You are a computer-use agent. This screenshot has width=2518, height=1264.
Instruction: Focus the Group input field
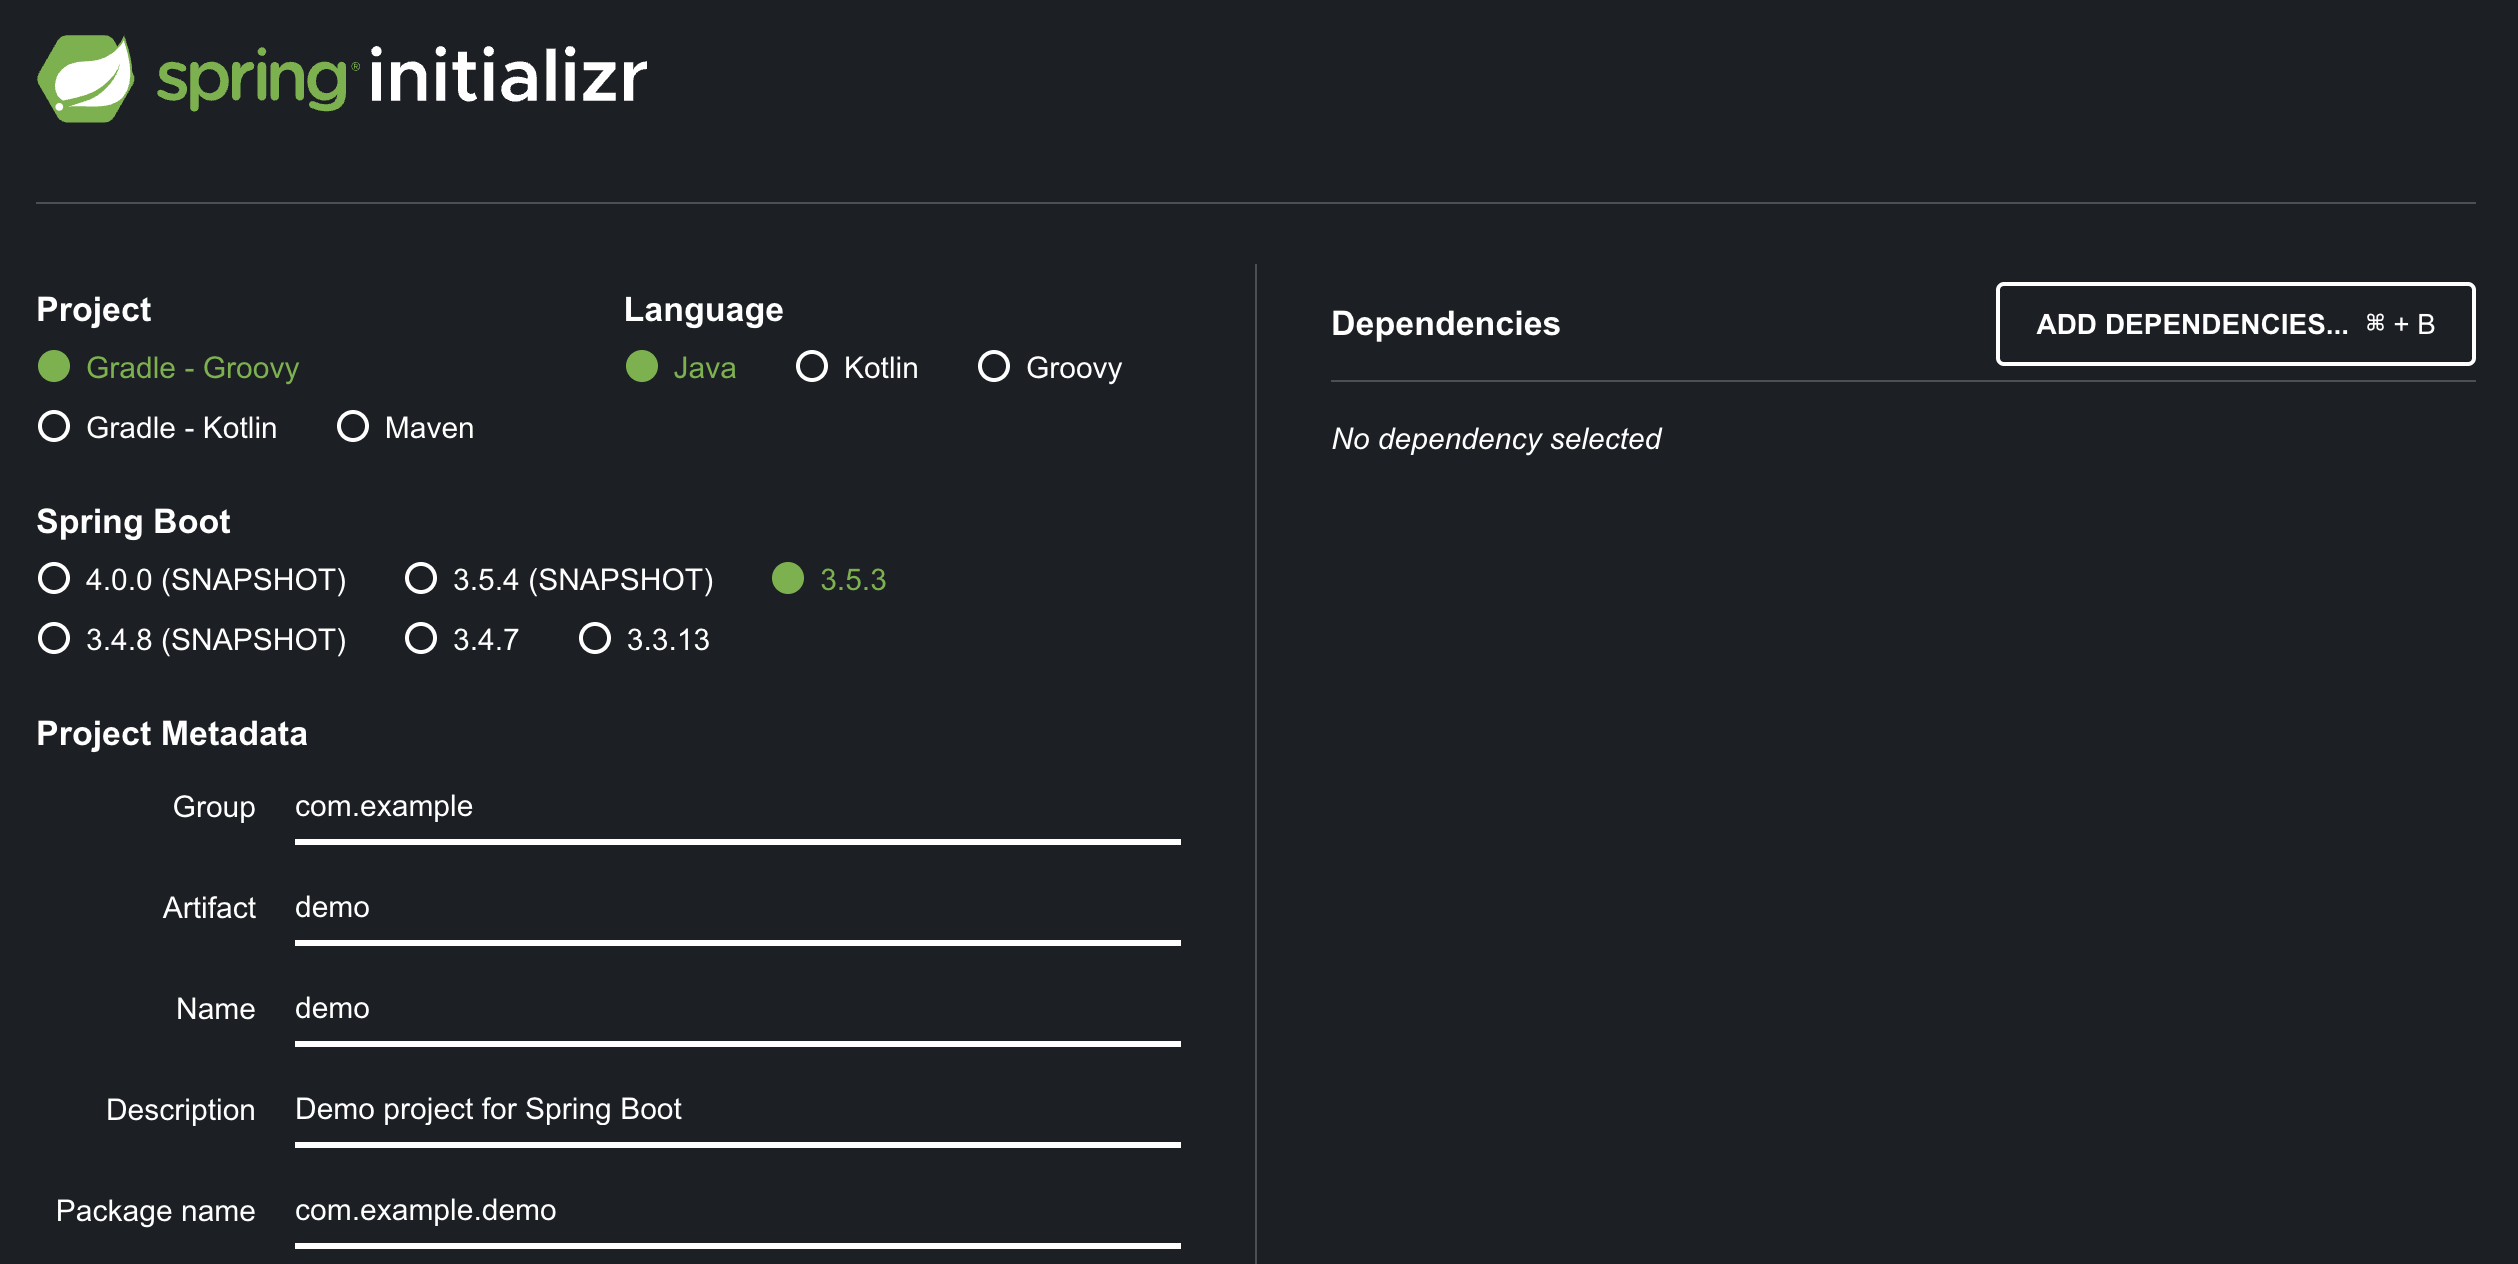coord(736,807)
